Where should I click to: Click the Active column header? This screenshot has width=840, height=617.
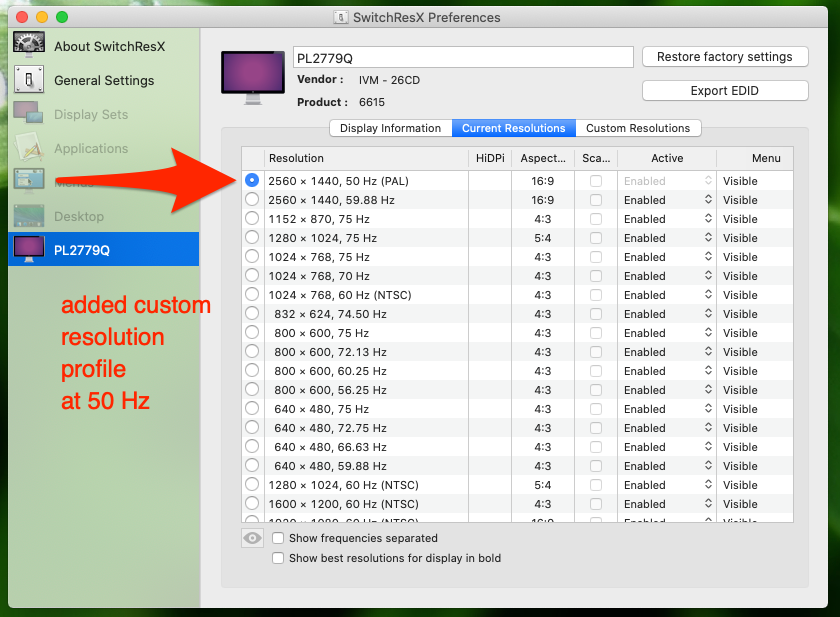pos(667,158)
